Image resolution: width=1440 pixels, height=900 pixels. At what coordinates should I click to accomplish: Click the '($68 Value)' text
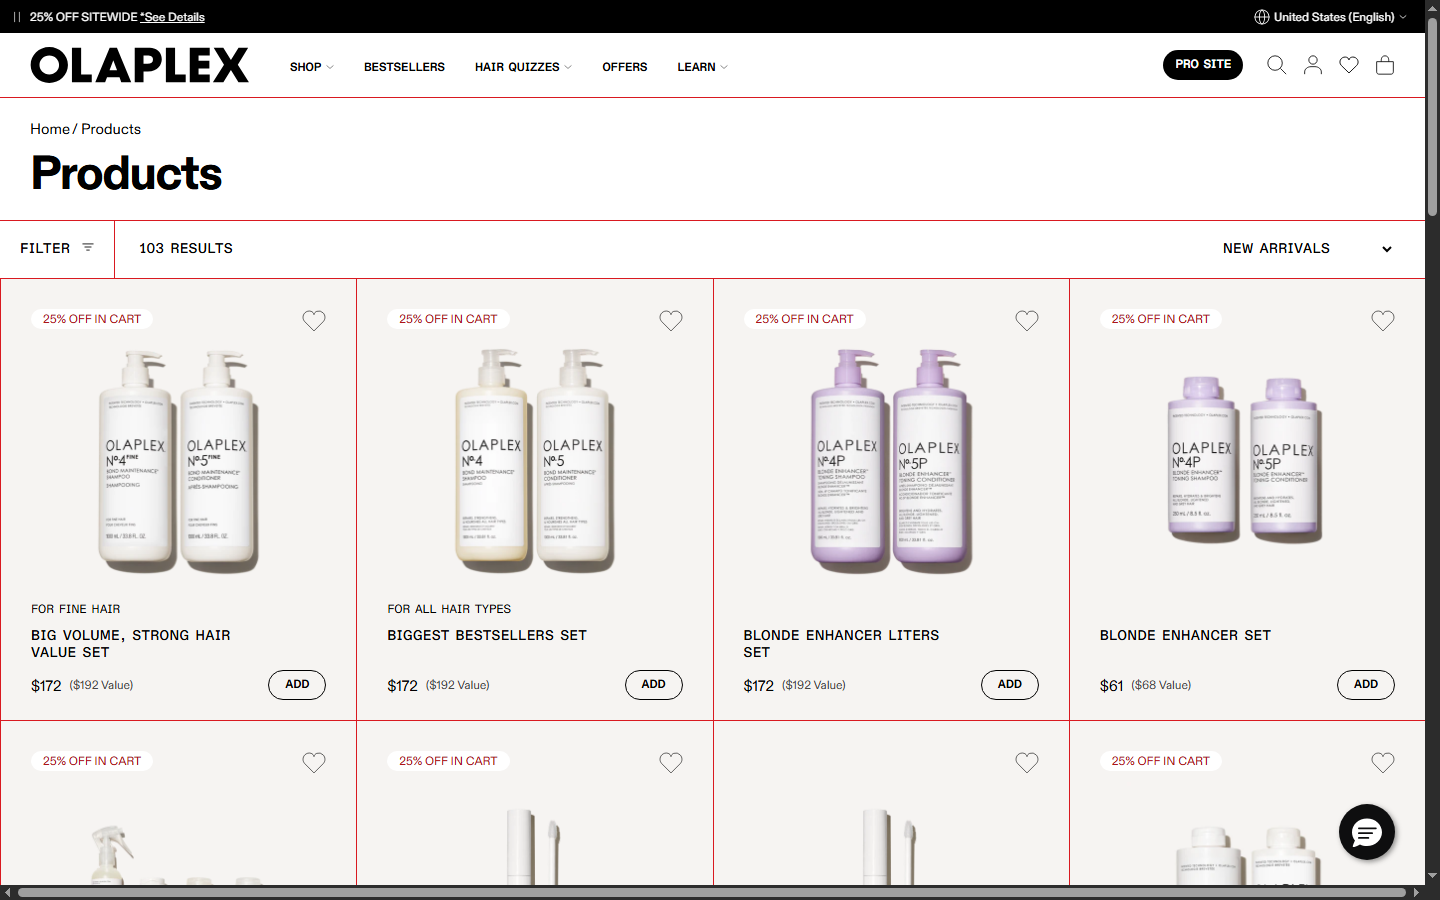click(x=1161, y=685)
